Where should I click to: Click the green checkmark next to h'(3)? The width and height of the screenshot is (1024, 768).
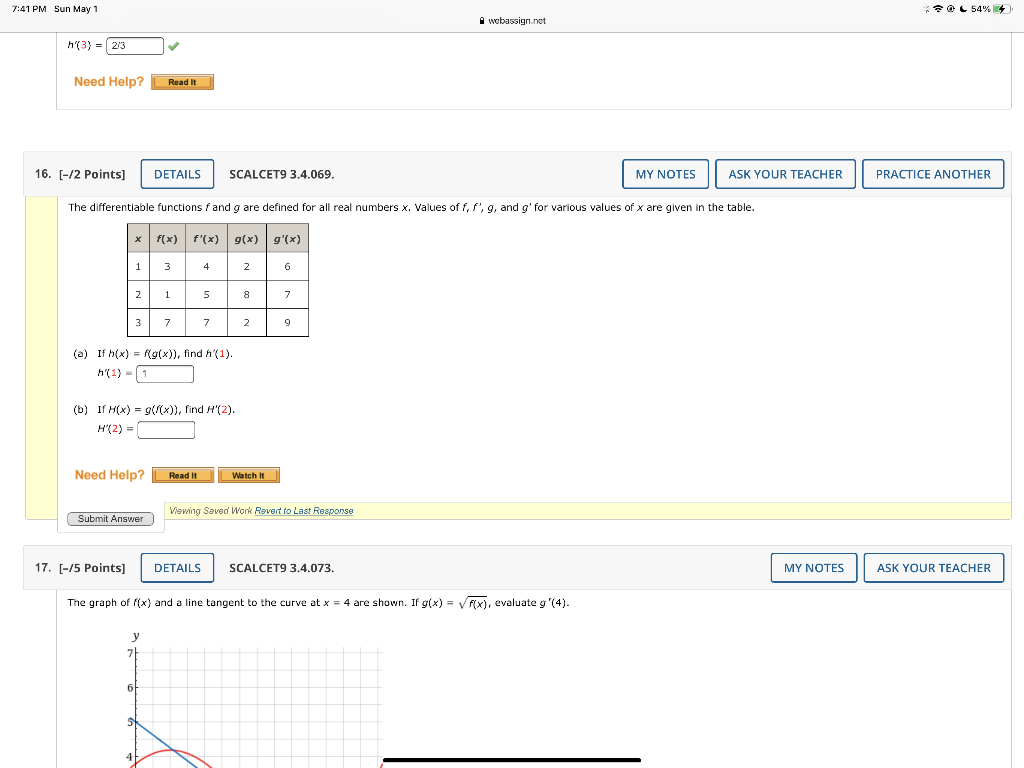172,45
